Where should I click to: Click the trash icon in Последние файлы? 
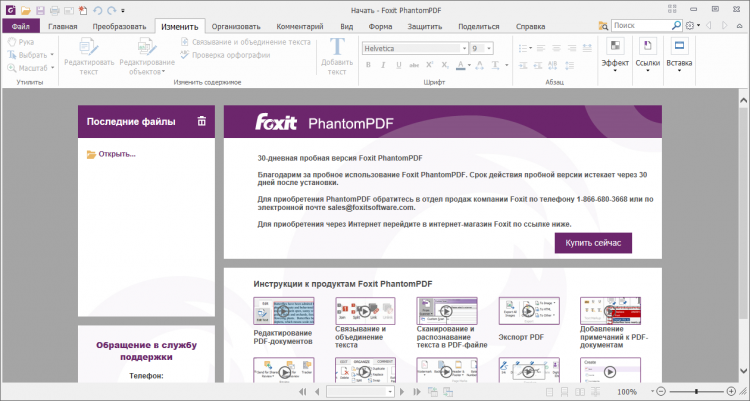[202, 122]
